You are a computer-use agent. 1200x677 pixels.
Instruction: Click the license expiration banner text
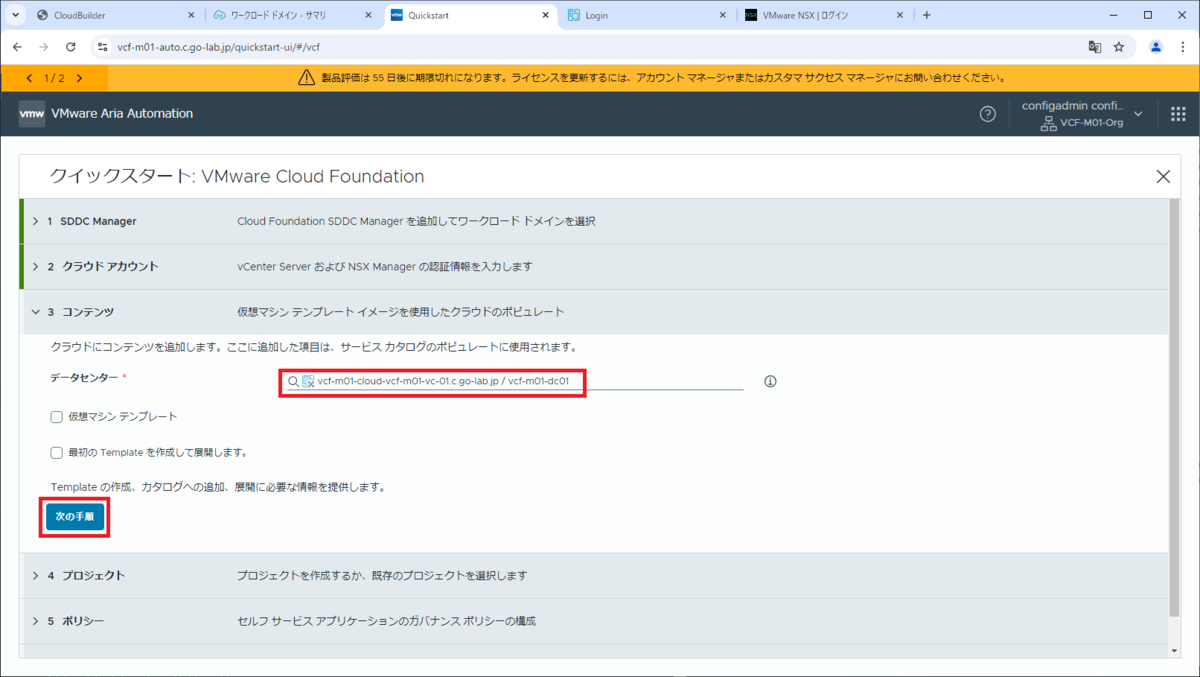(x=662, y=78)
